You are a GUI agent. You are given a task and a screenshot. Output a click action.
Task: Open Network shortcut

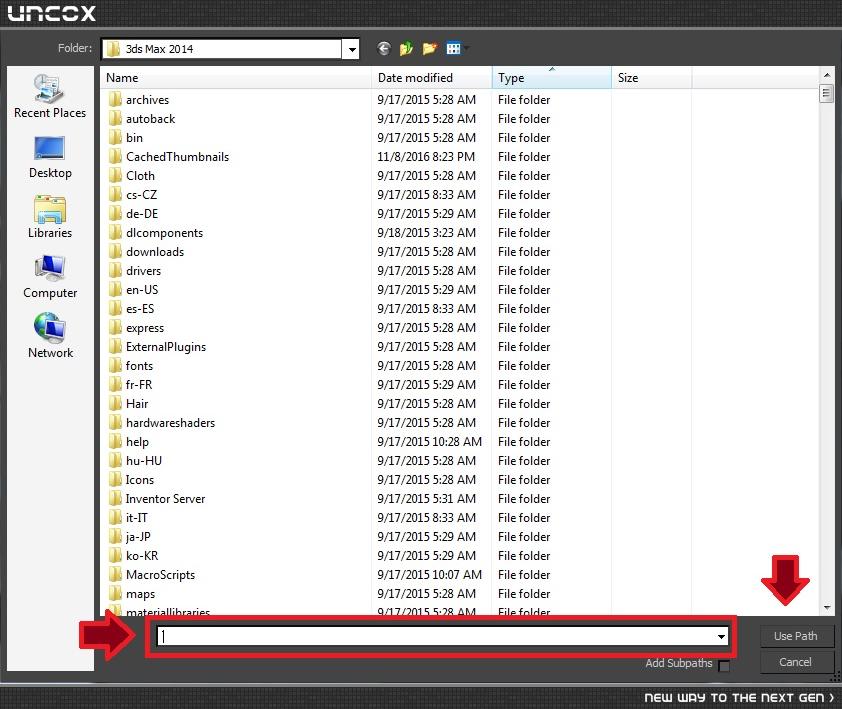[50, 337]
